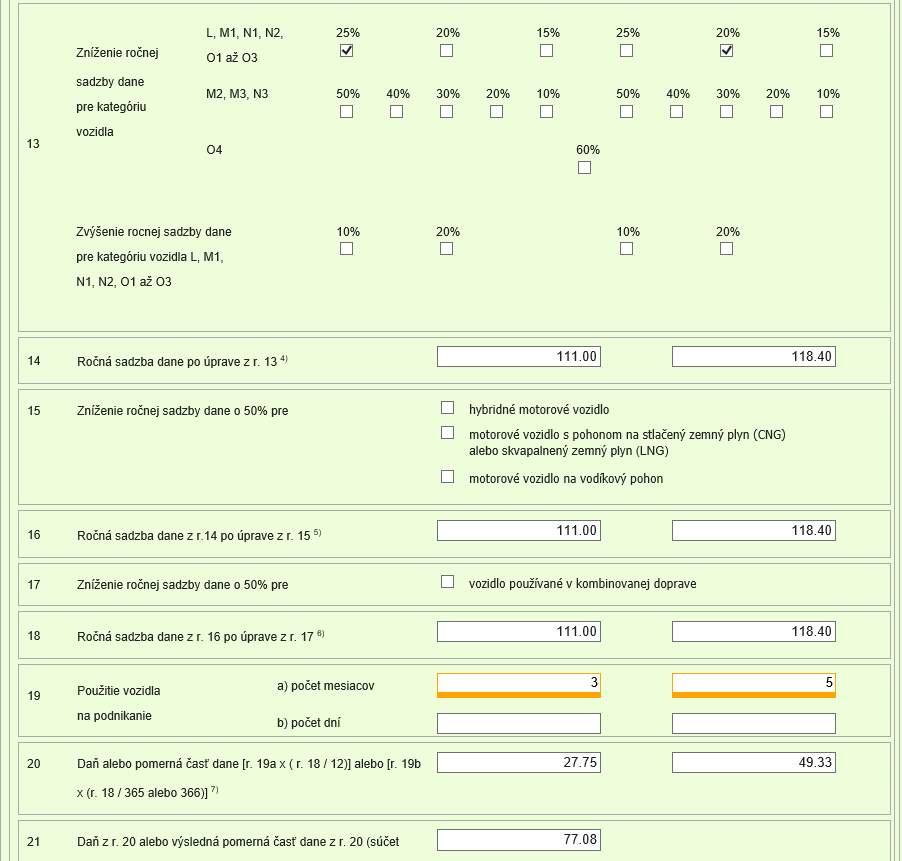Click the 'a) počet mesiacov' label
Screen dimensions: 902x861
pos(326,686)
